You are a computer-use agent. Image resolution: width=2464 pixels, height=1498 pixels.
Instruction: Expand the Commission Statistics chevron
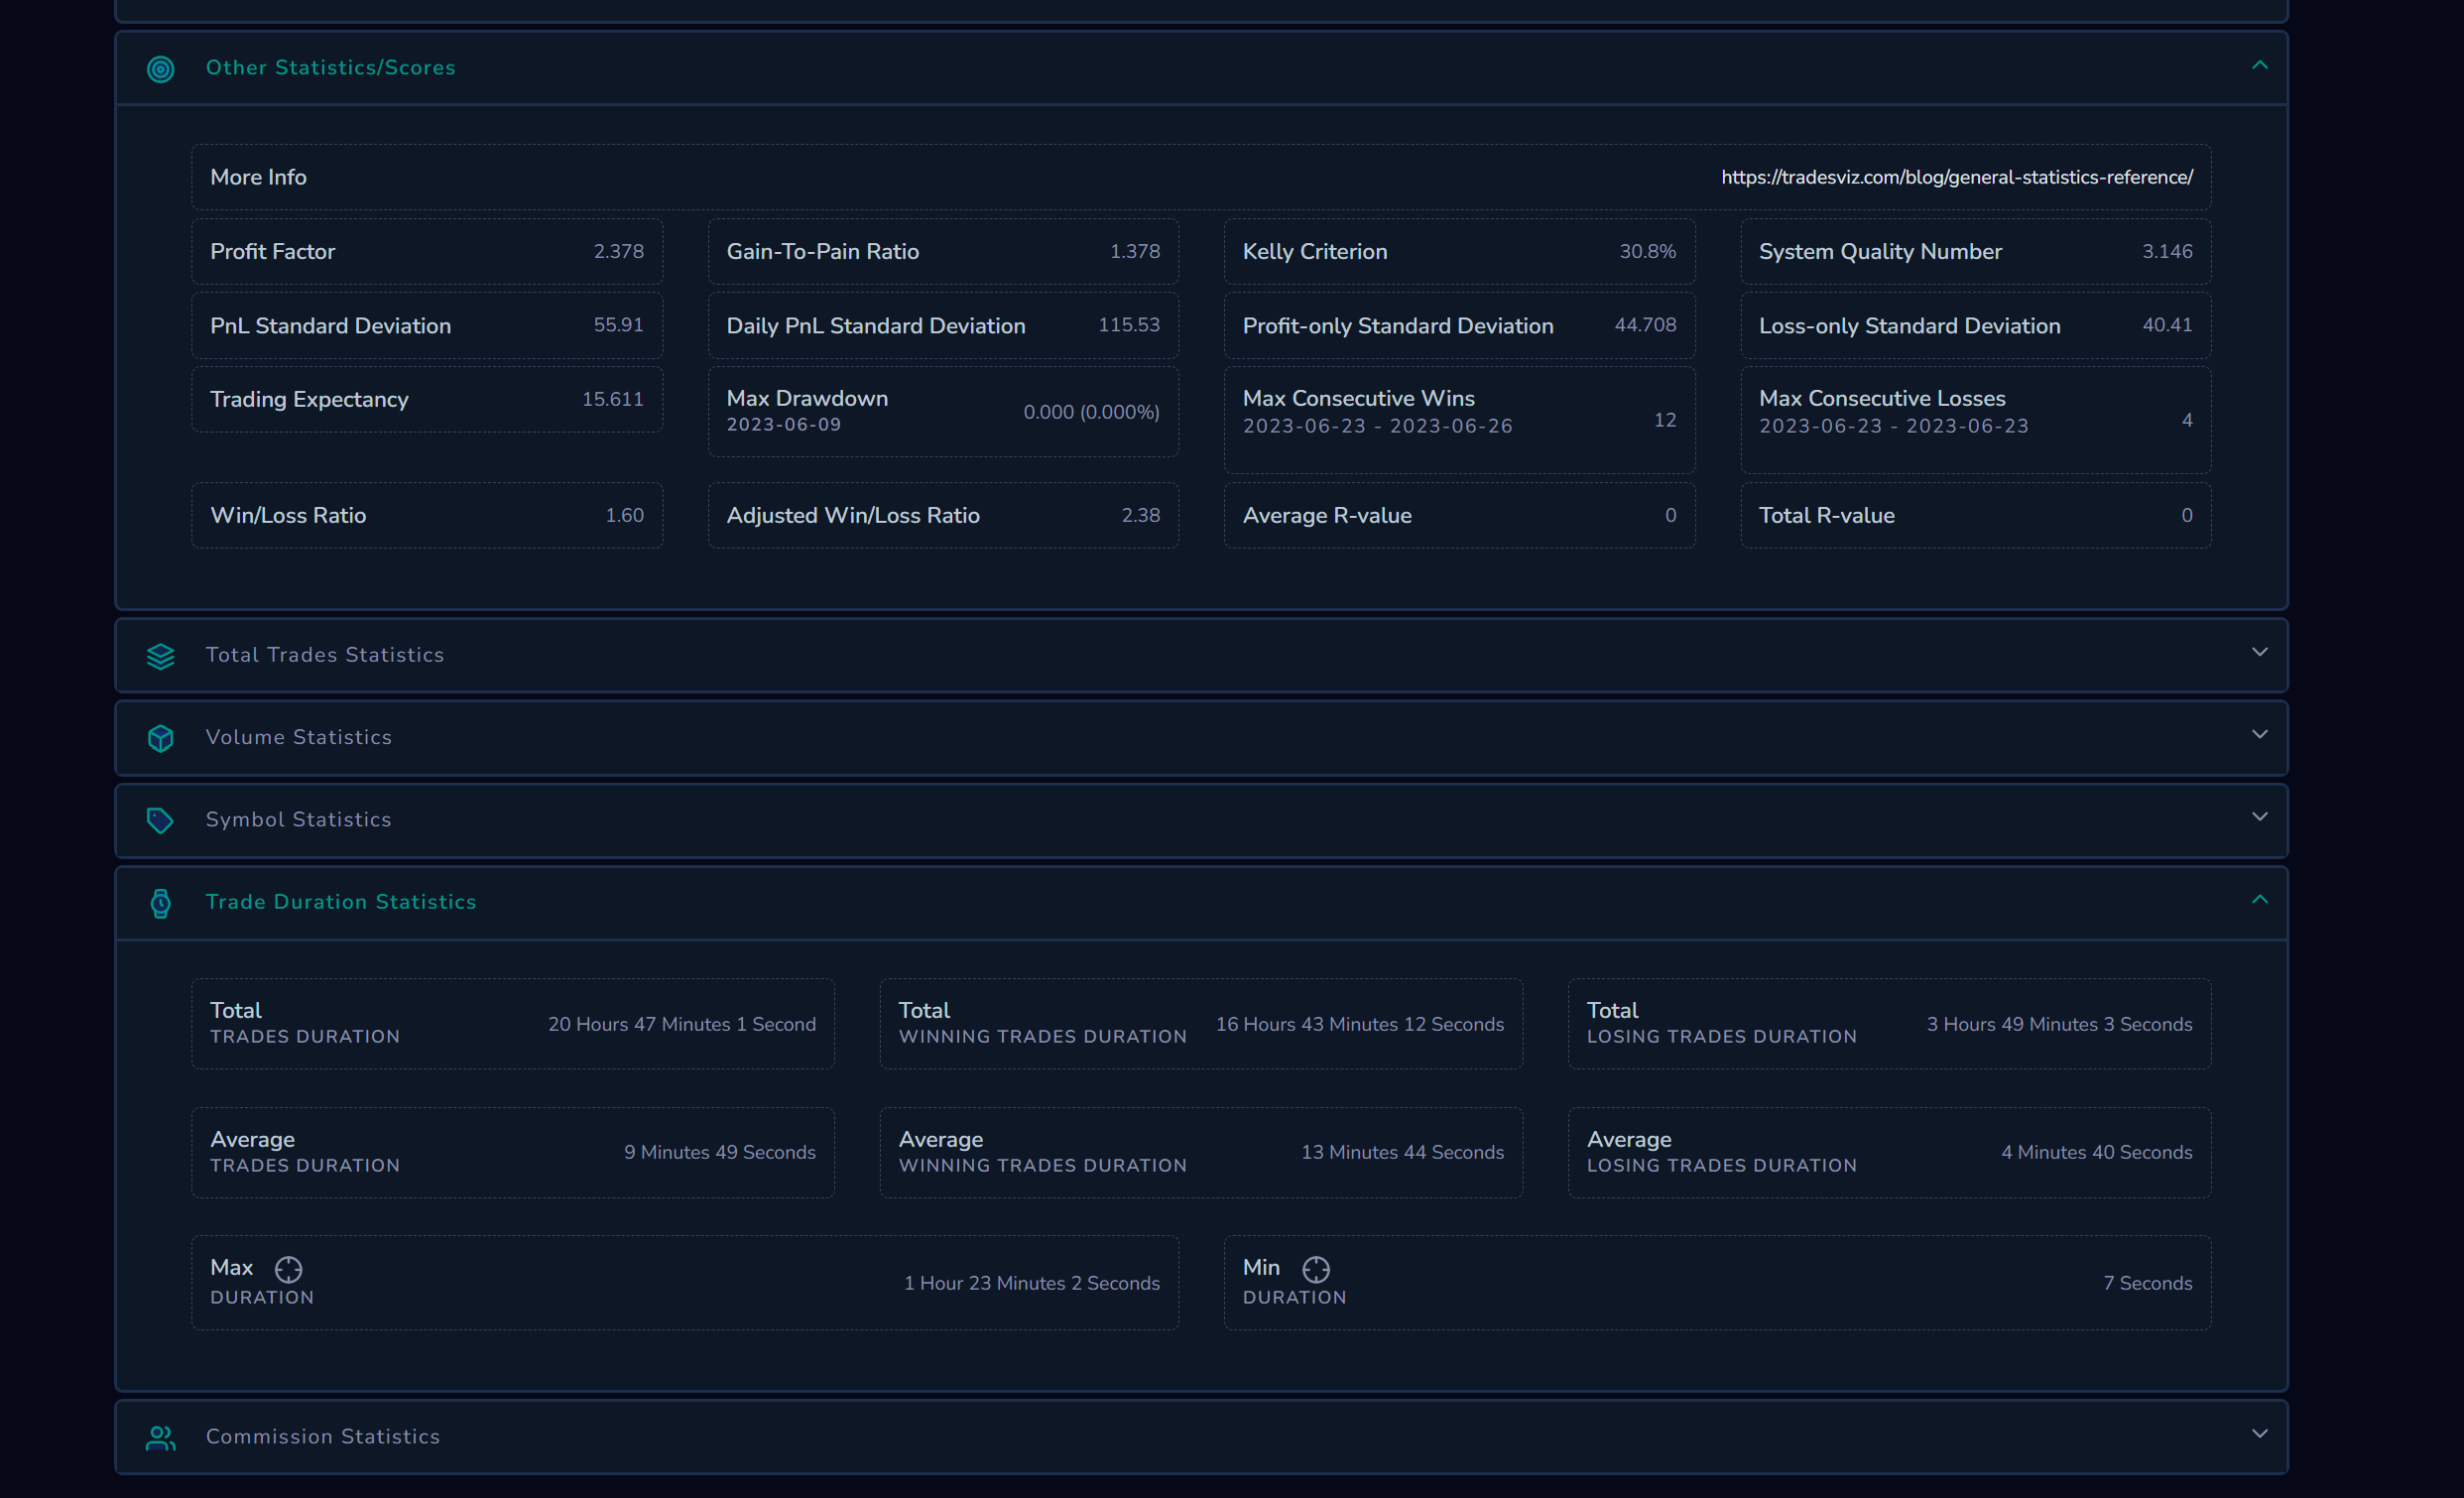(x=2259, y=1434)
